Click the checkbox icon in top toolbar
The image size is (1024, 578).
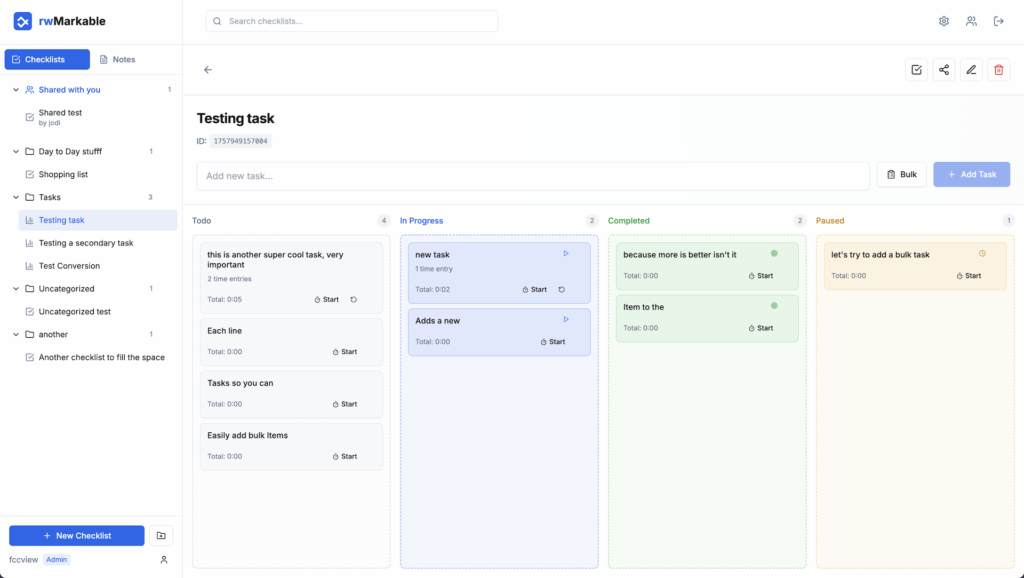[x=916, y=70]
